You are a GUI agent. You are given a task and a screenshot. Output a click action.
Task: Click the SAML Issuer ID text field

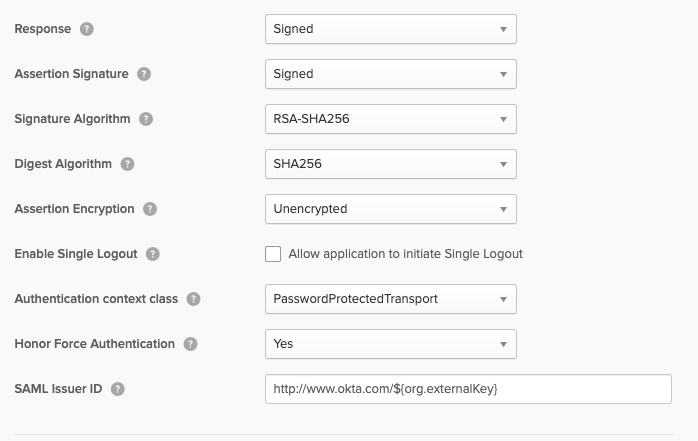click(x=468, y=389)
